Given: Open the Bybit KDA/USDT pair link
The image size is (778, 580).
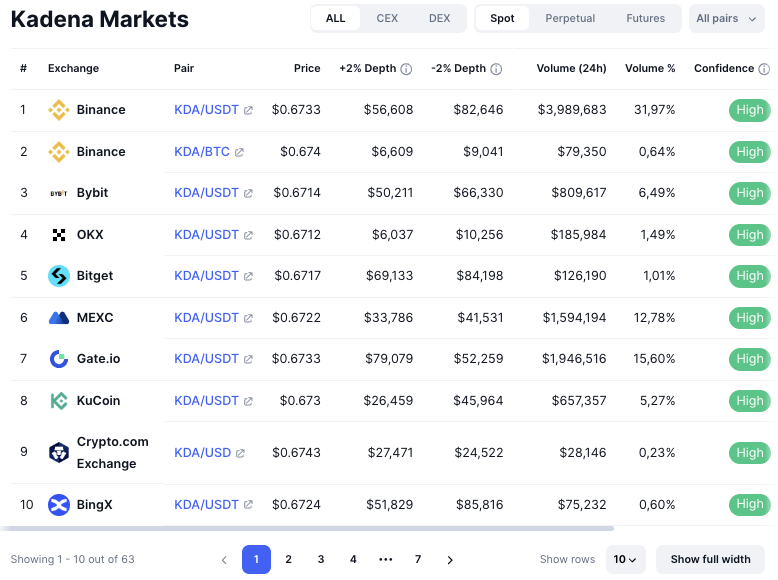Looking at the screenshot, I should pos(206,193).
